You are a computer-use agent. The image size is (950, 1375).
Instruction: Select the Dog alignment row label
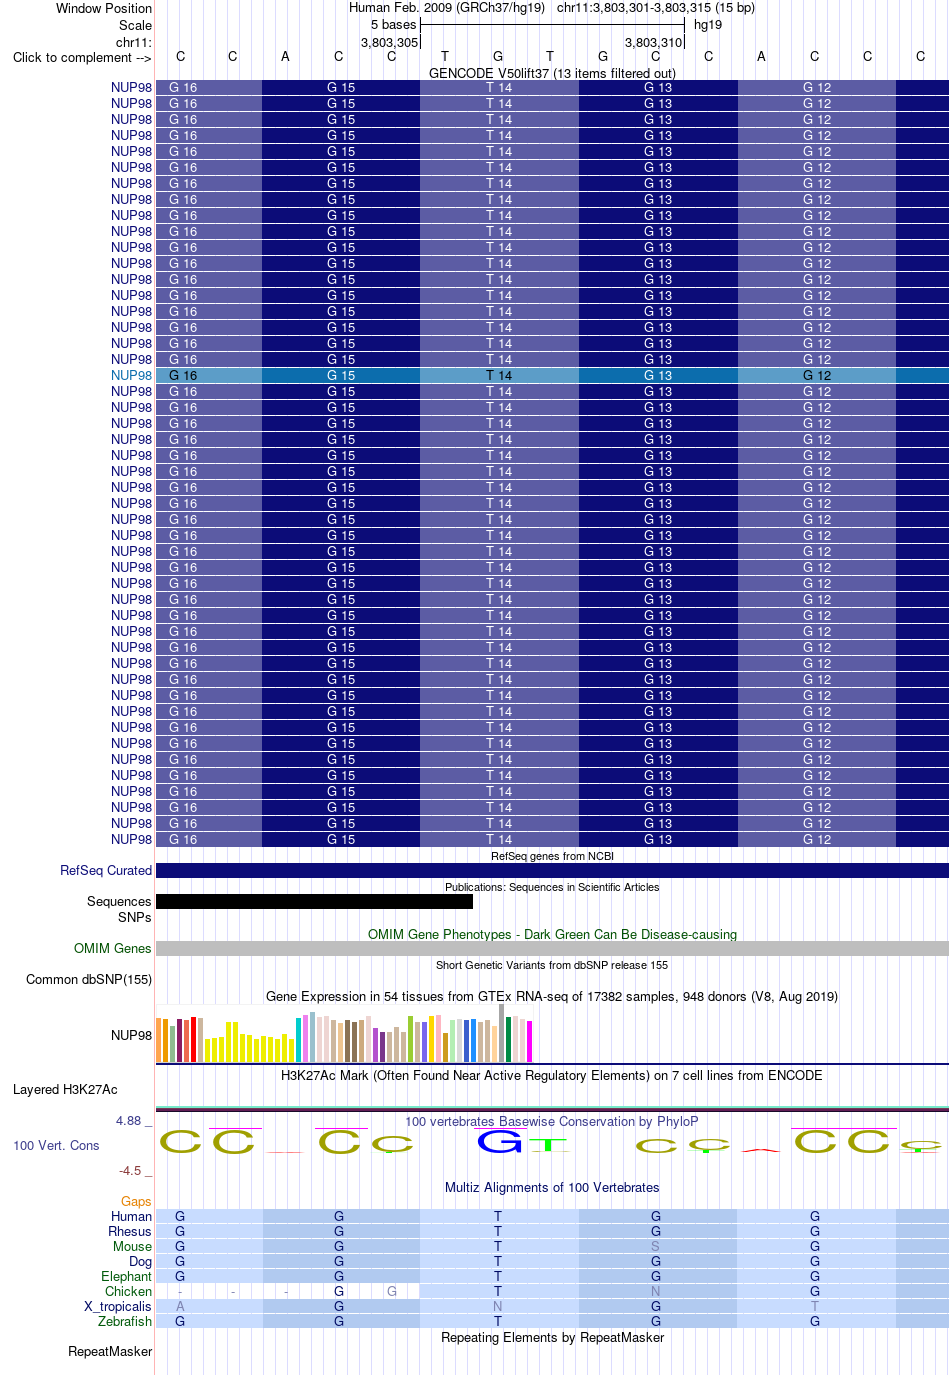(140, 1261)
